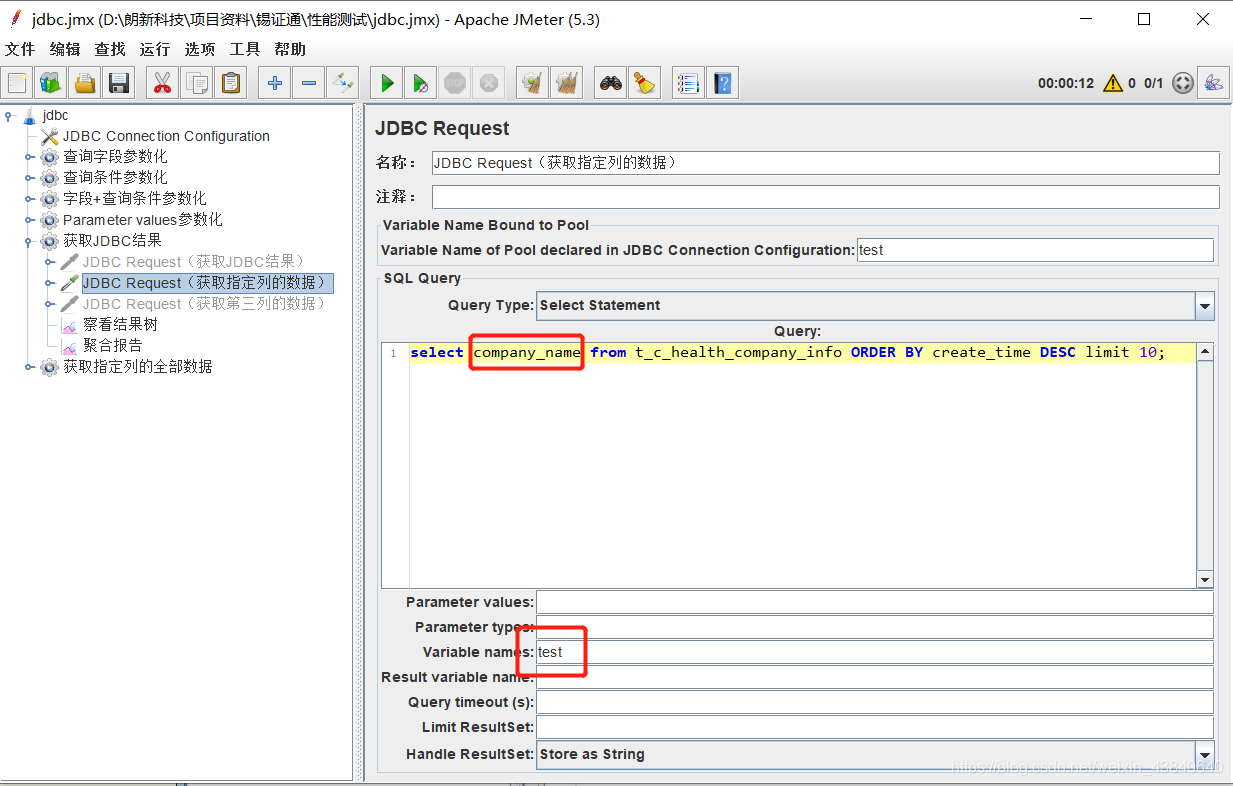
Task: Click the Copy toolbar icon
Action: pyautogui.click(x=197, y=83)
